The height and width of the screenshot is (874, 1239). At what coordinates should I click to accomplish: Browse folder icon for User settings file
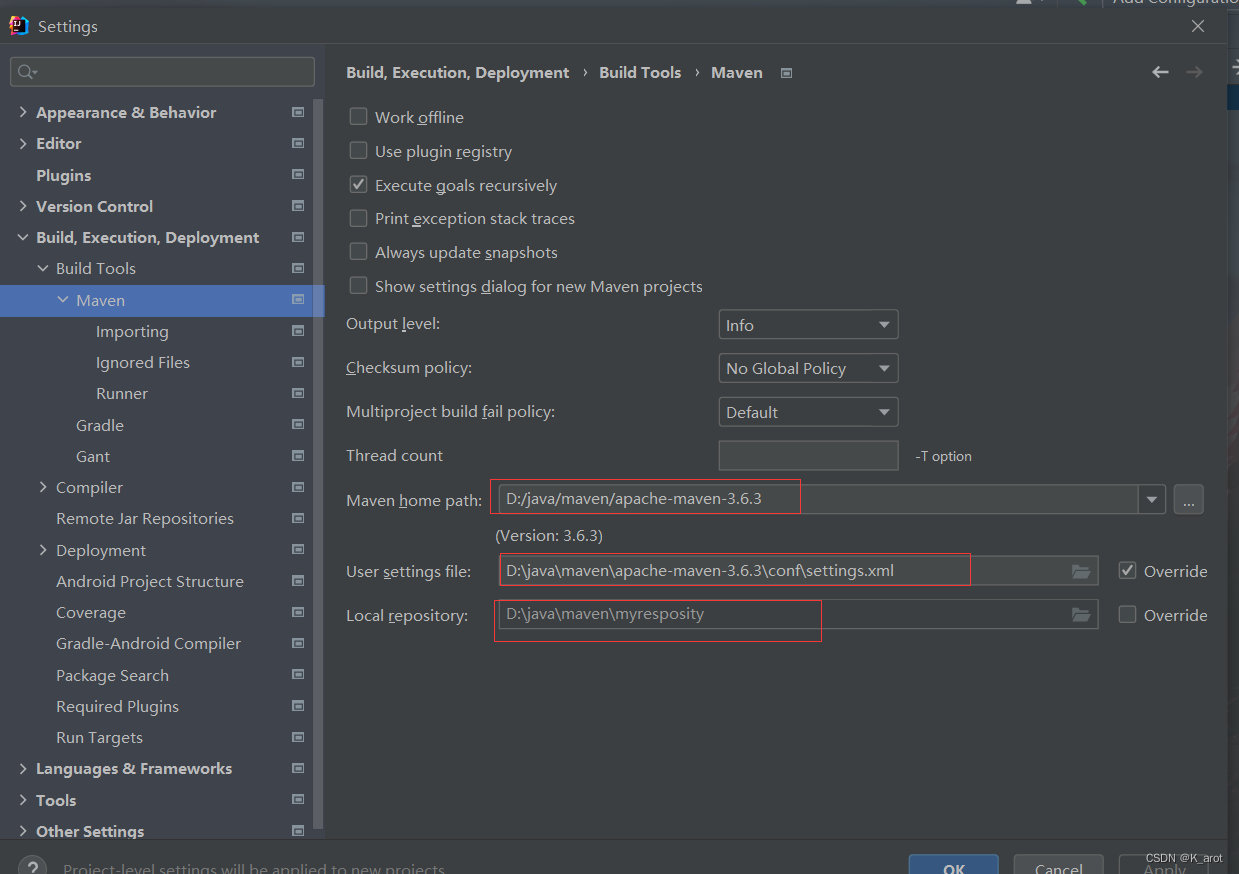coord(1081,571)
